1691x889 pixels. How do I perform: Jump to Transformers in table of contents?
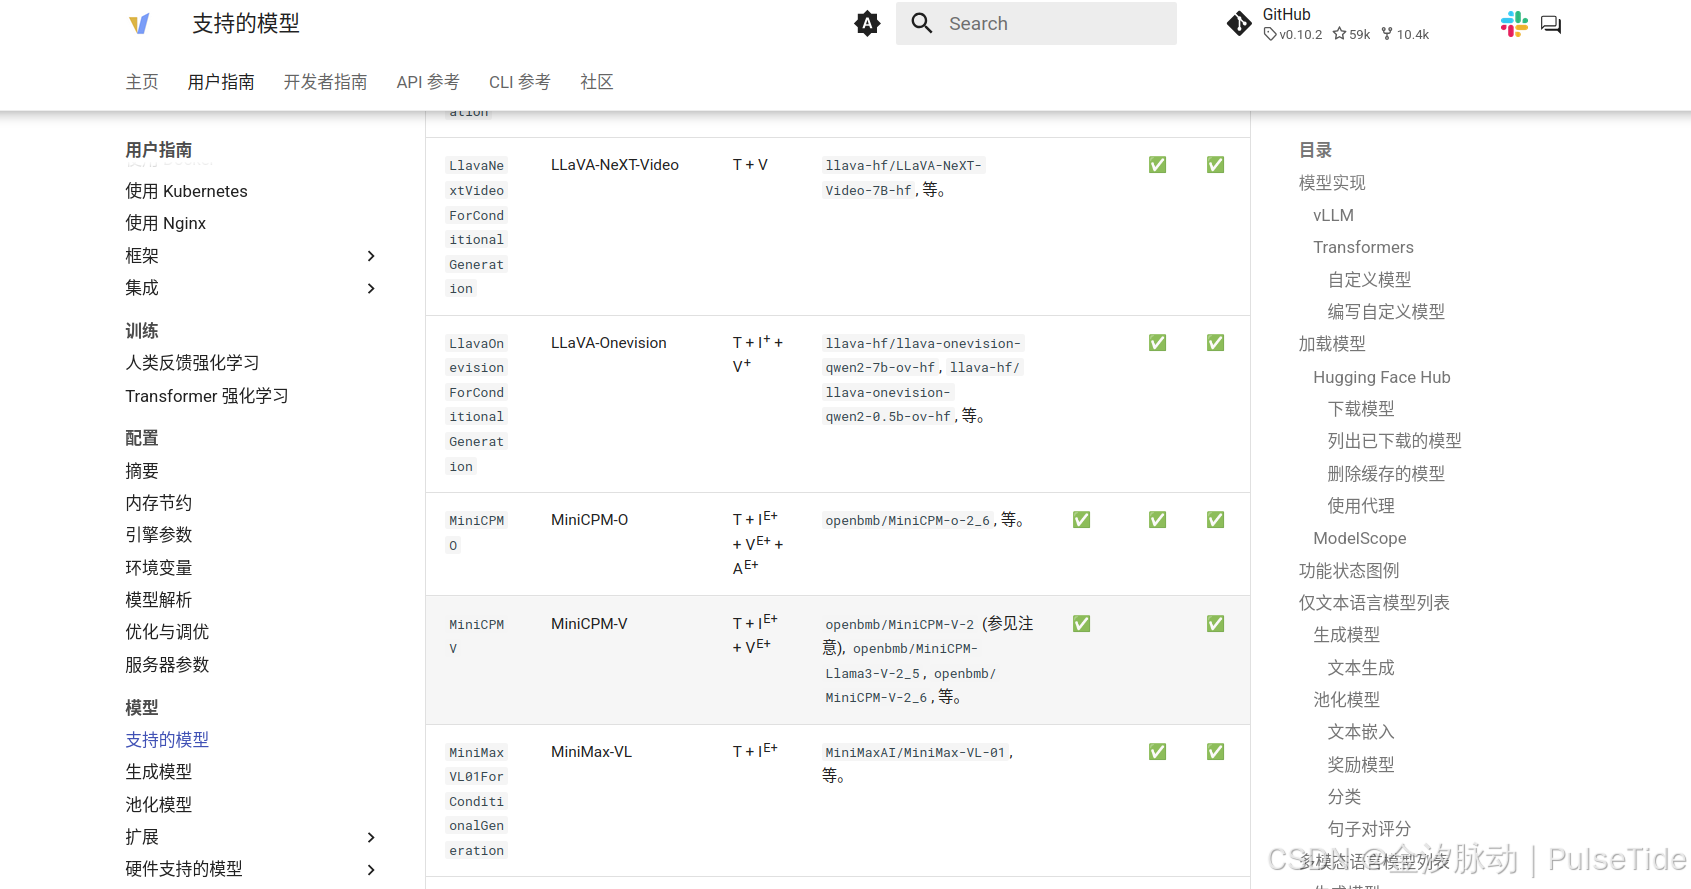(1363, 247)
